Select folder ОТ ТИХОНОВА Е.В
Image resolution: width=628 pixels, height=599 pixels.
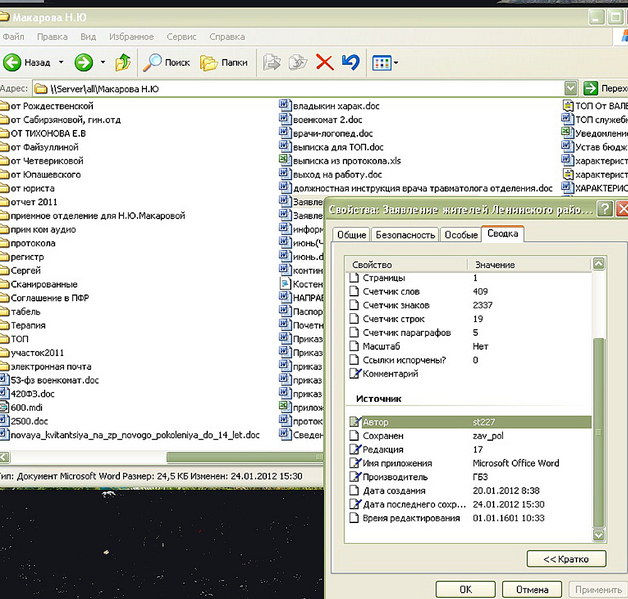click(43, 133)
